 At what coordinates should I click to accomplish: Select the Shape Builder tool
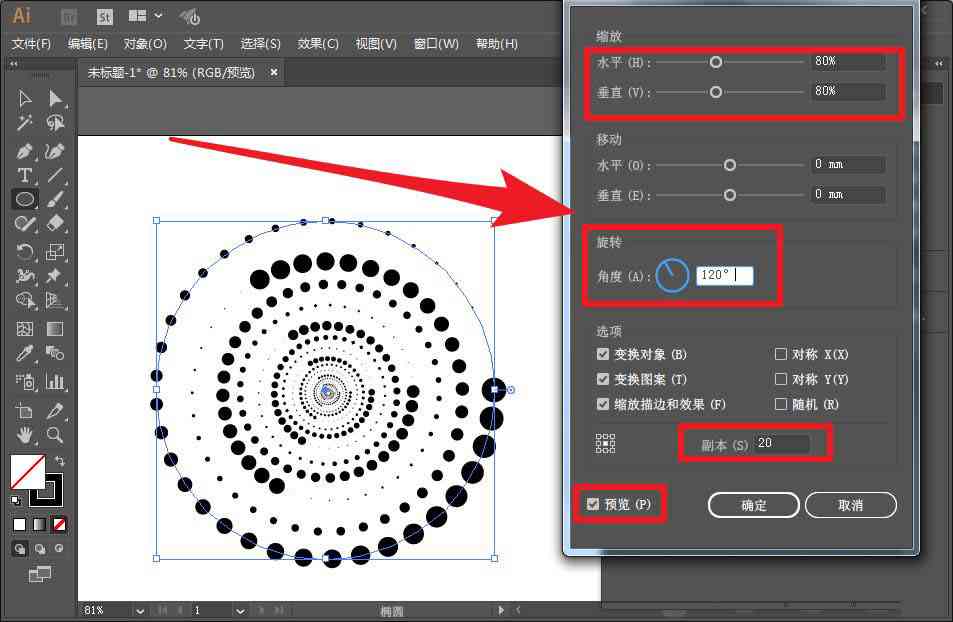click(x=25, y=300)
